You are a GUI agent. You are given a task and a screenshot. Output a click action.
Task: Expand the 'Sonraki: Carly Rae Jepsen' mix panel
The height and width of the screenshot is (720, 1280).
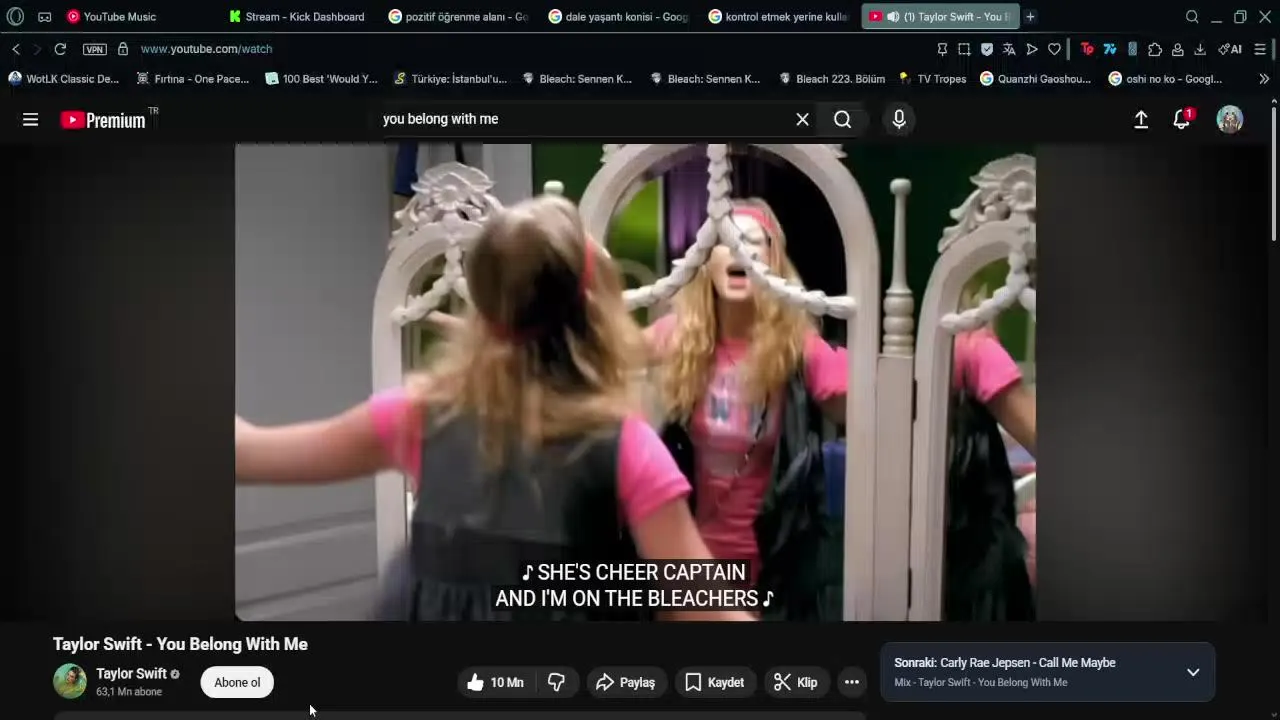click(x=1193, y=673)
